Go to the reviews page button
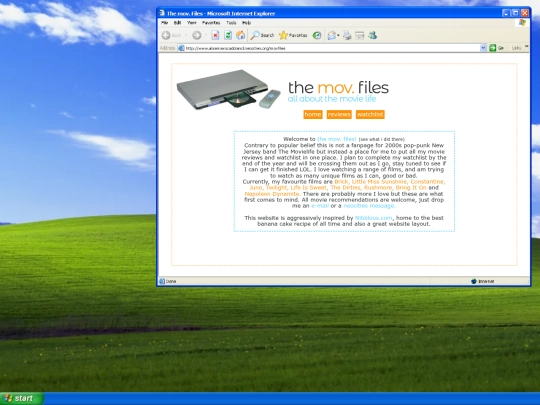This screenshot has height=405, width=540. (x=339, y=114)
